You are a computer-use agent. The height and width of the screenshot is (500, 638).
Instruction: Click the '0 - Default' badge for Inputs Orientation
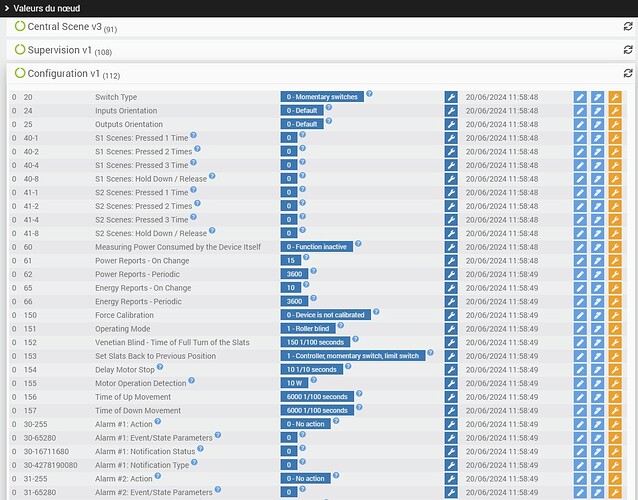click(302, 111)
